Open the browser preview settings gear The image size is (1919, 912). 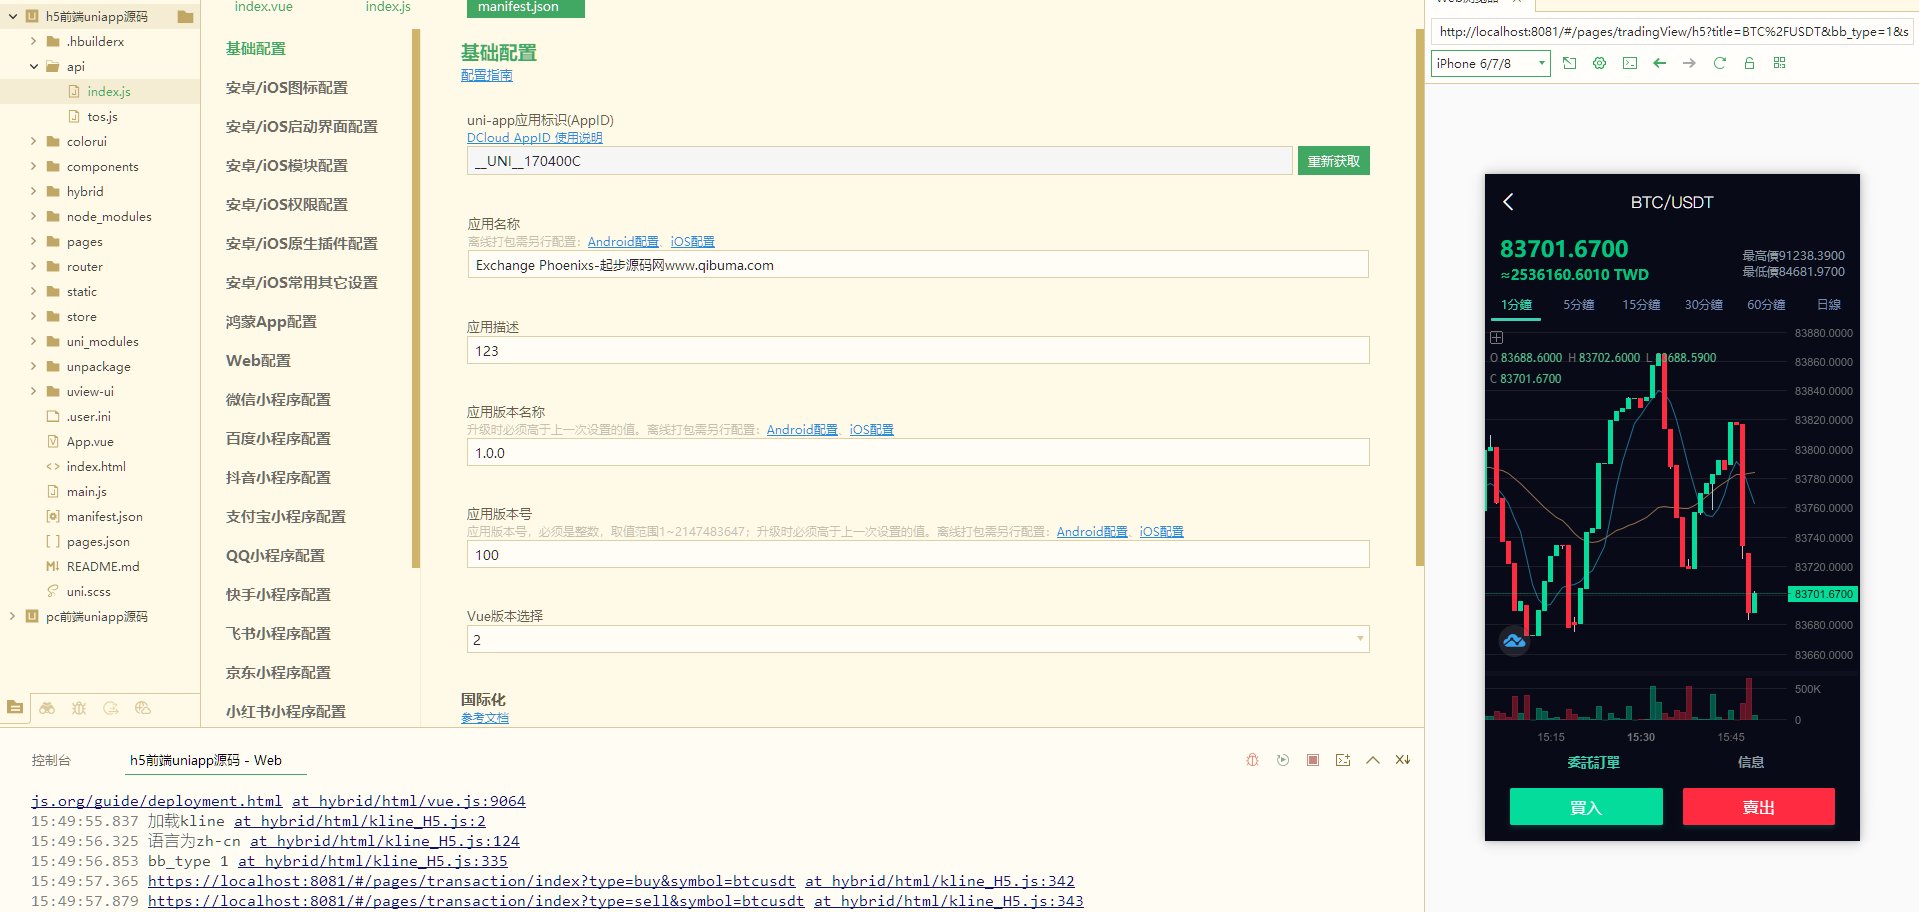1599,63
